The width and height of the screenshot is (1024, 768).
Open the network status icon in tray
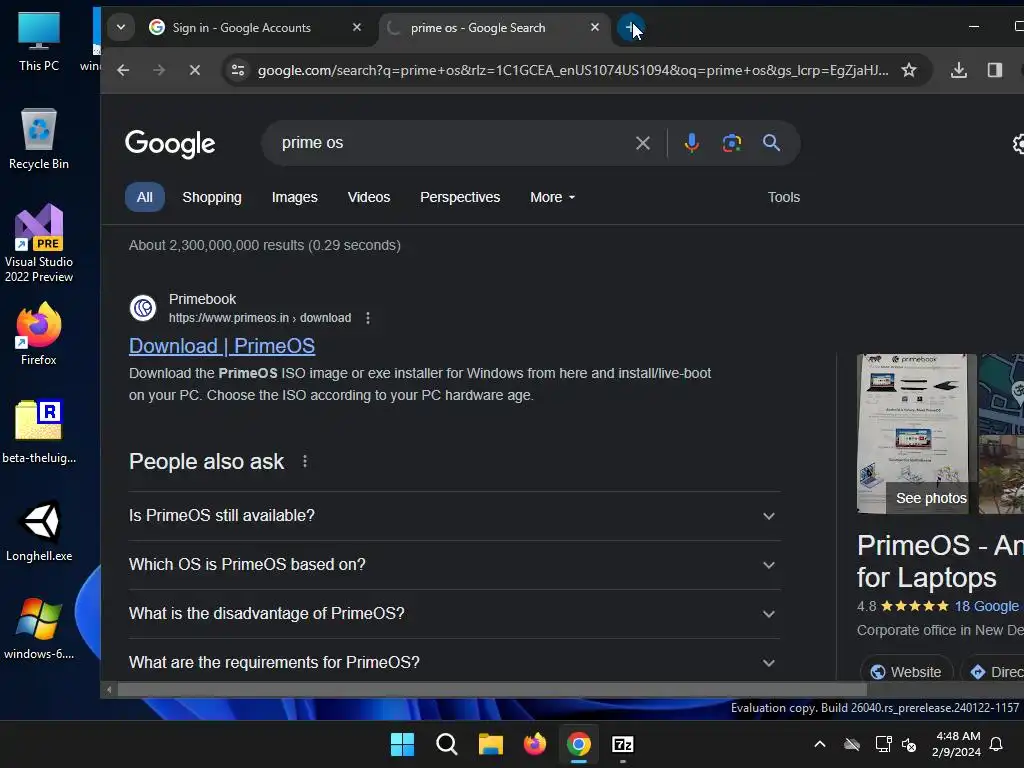tap(883, 744)
